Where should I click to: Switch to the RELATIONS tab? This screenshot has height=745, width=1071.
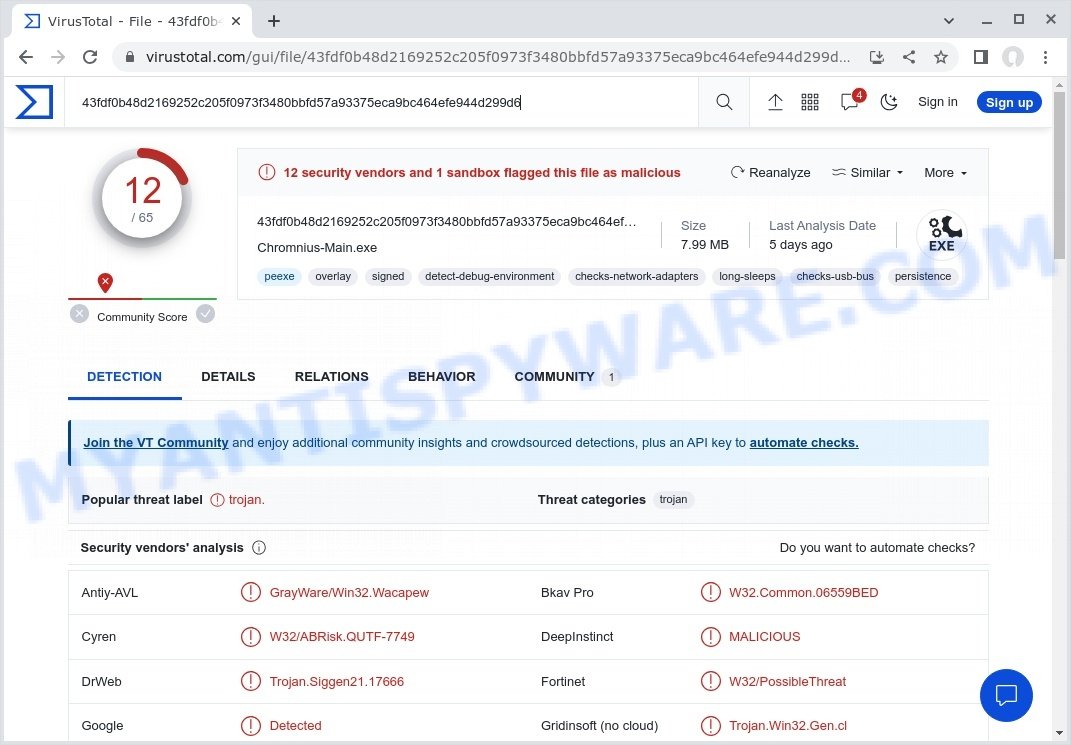click(x=331, y=377)
